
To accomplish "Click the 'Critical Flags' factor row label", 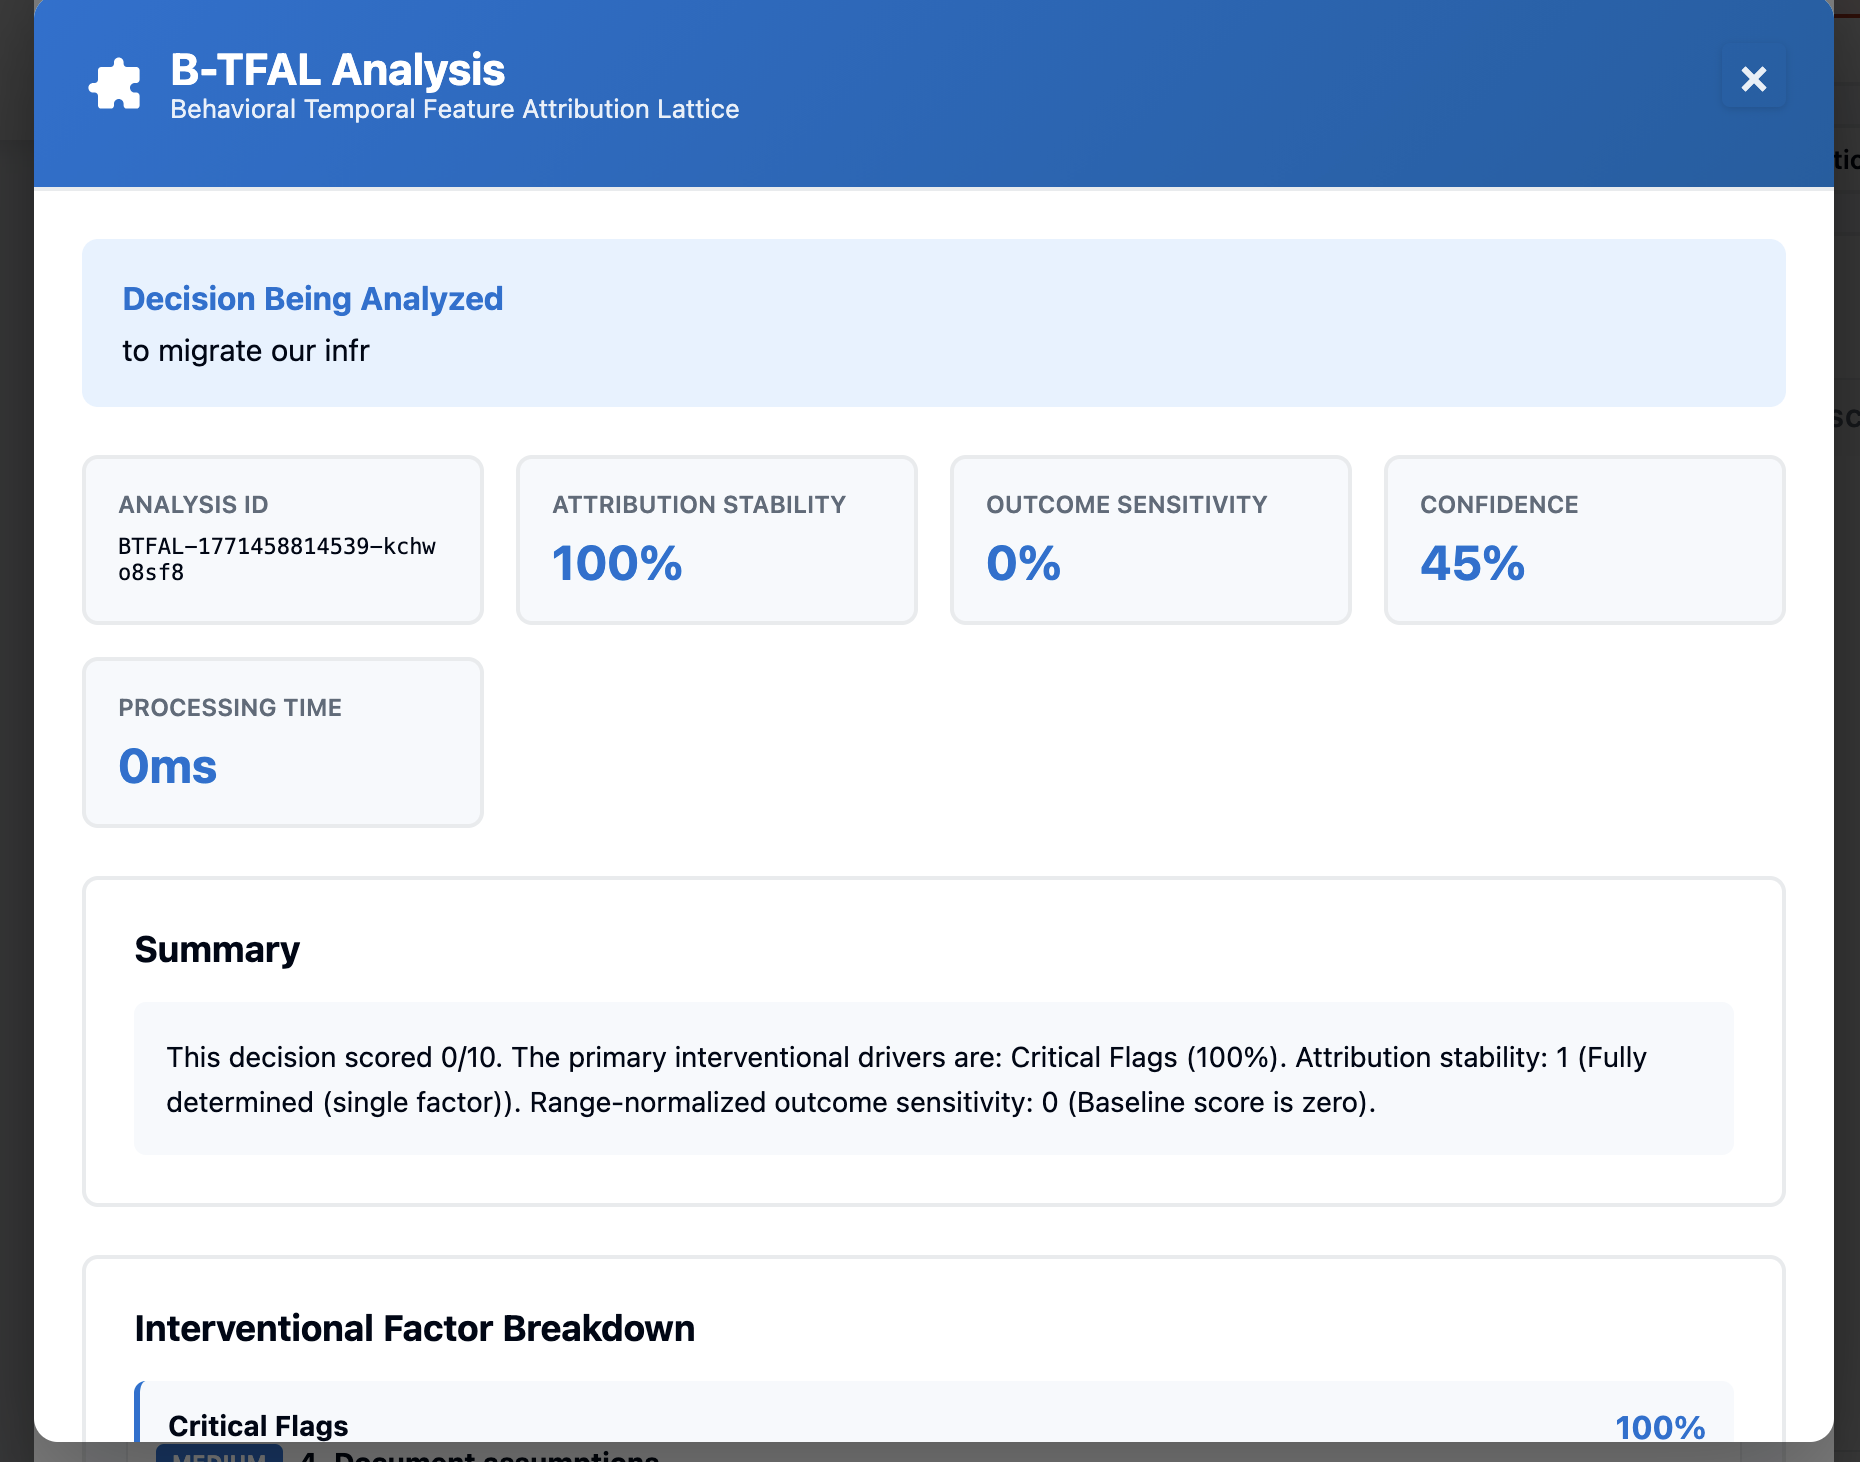I will tap(258, 1425).
